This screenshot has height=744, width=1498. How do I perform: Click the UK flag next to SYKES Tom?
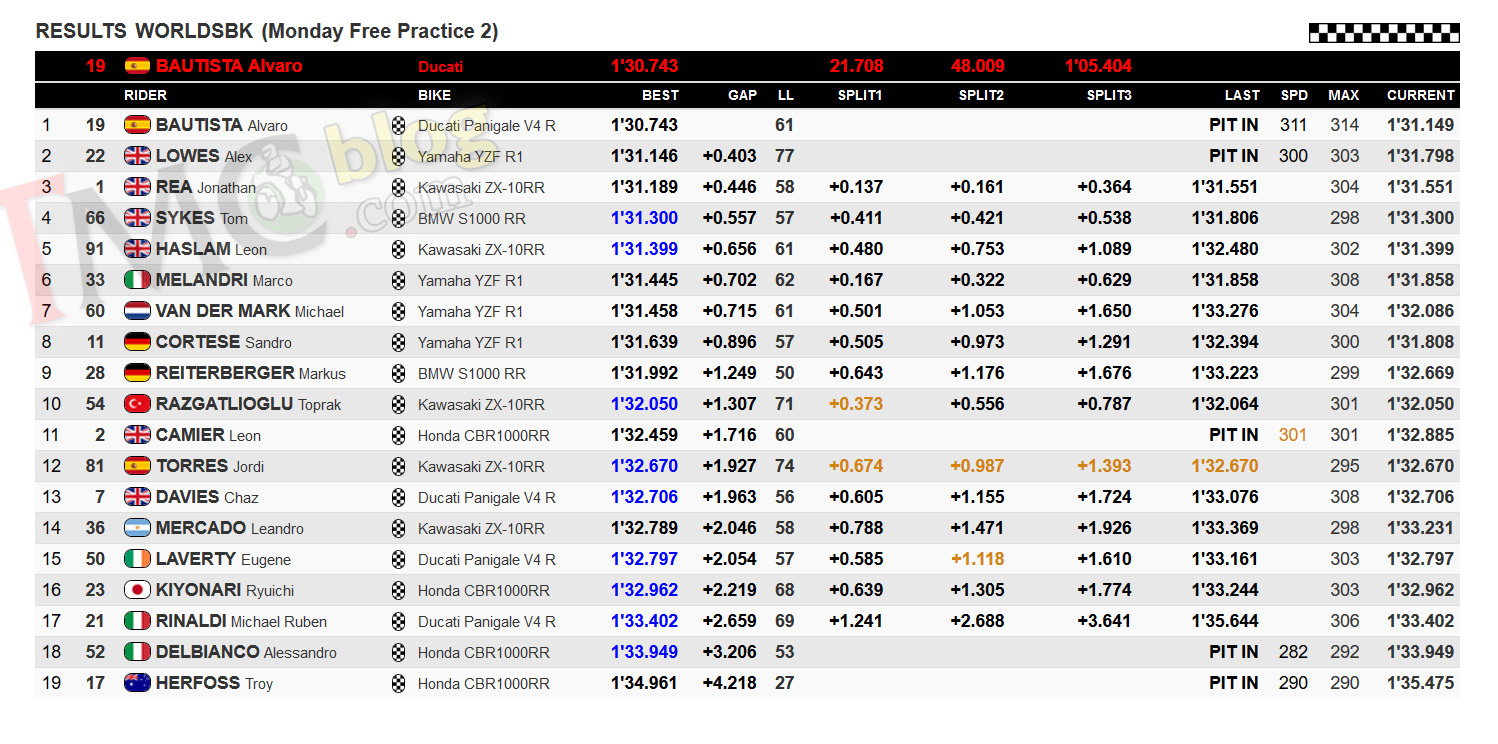pos(137,218)
